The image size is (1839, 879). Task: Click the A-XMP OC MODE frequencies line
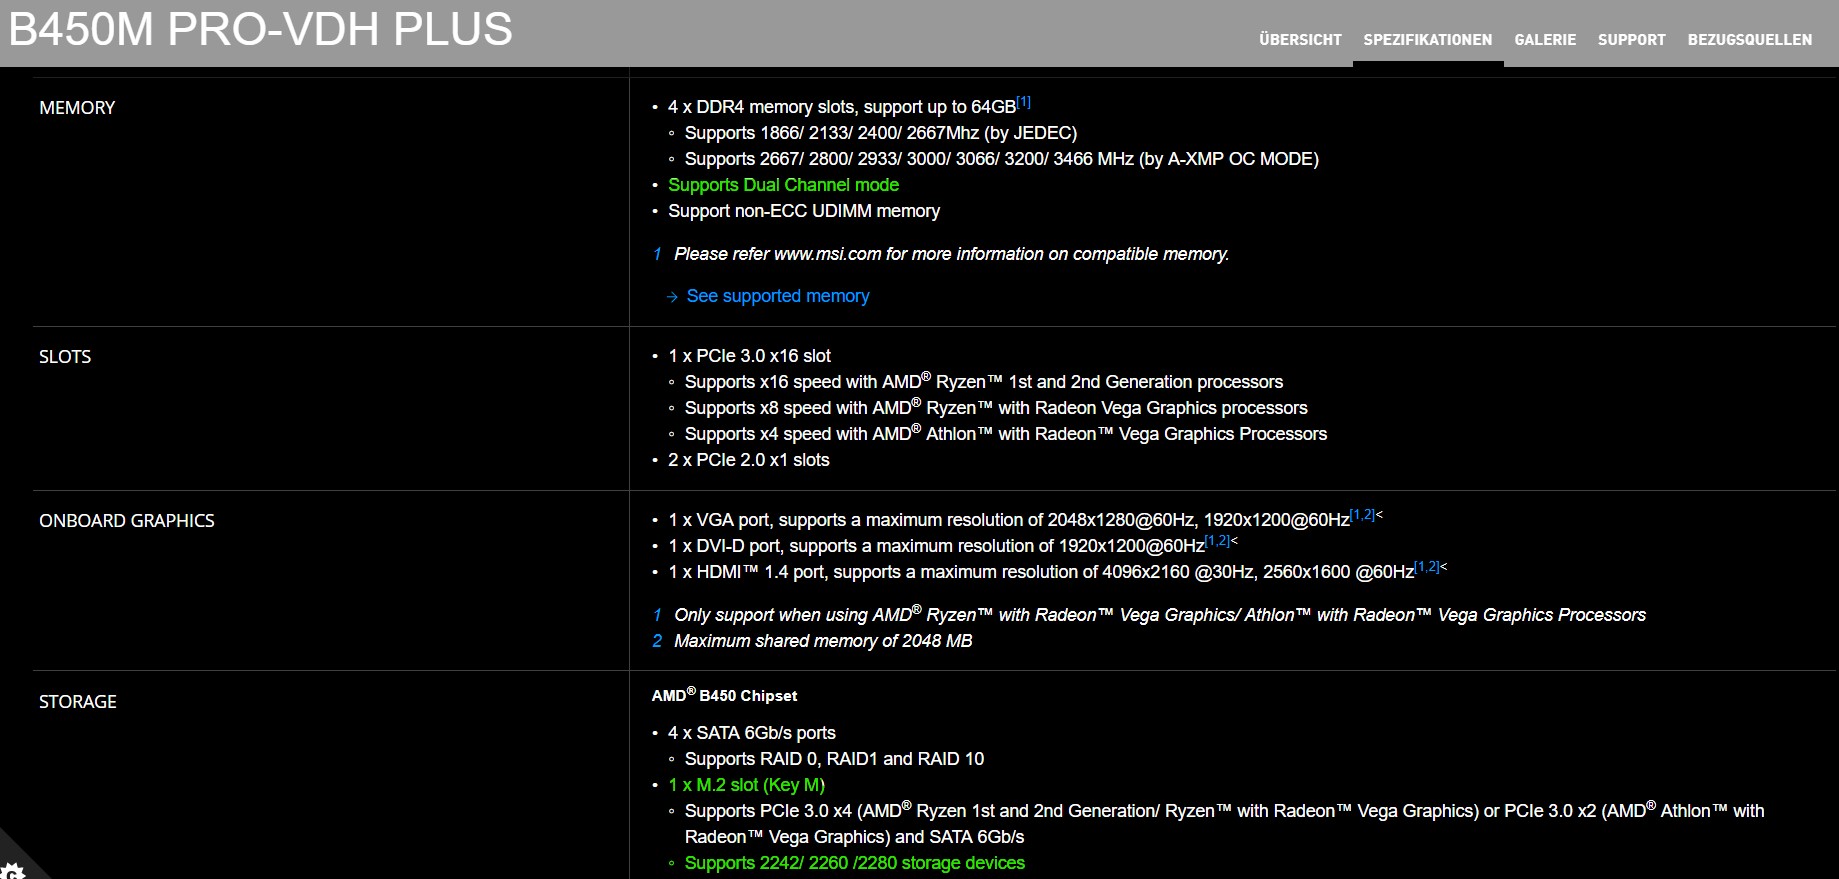coord(1002,159)
